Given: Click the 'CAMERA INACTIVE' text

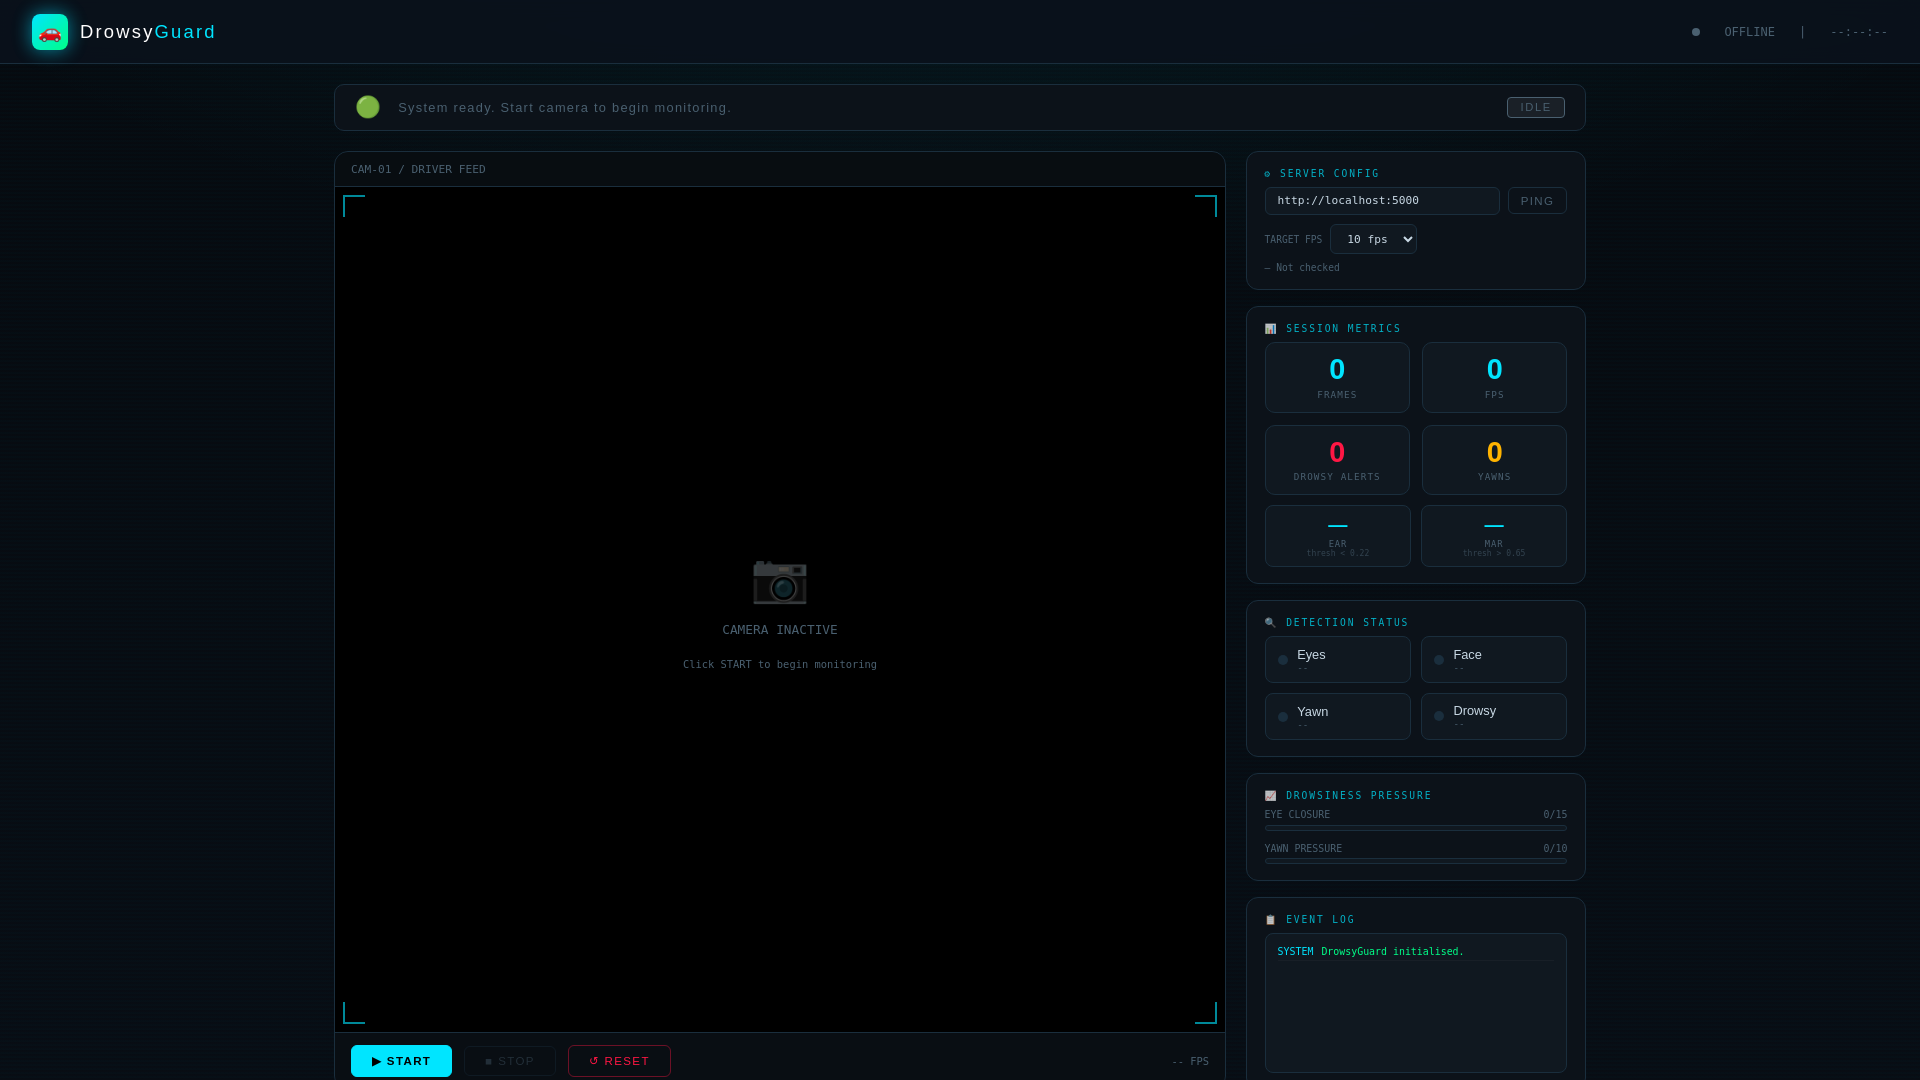Looking at the screenshot, I should [x=780, y=630].
